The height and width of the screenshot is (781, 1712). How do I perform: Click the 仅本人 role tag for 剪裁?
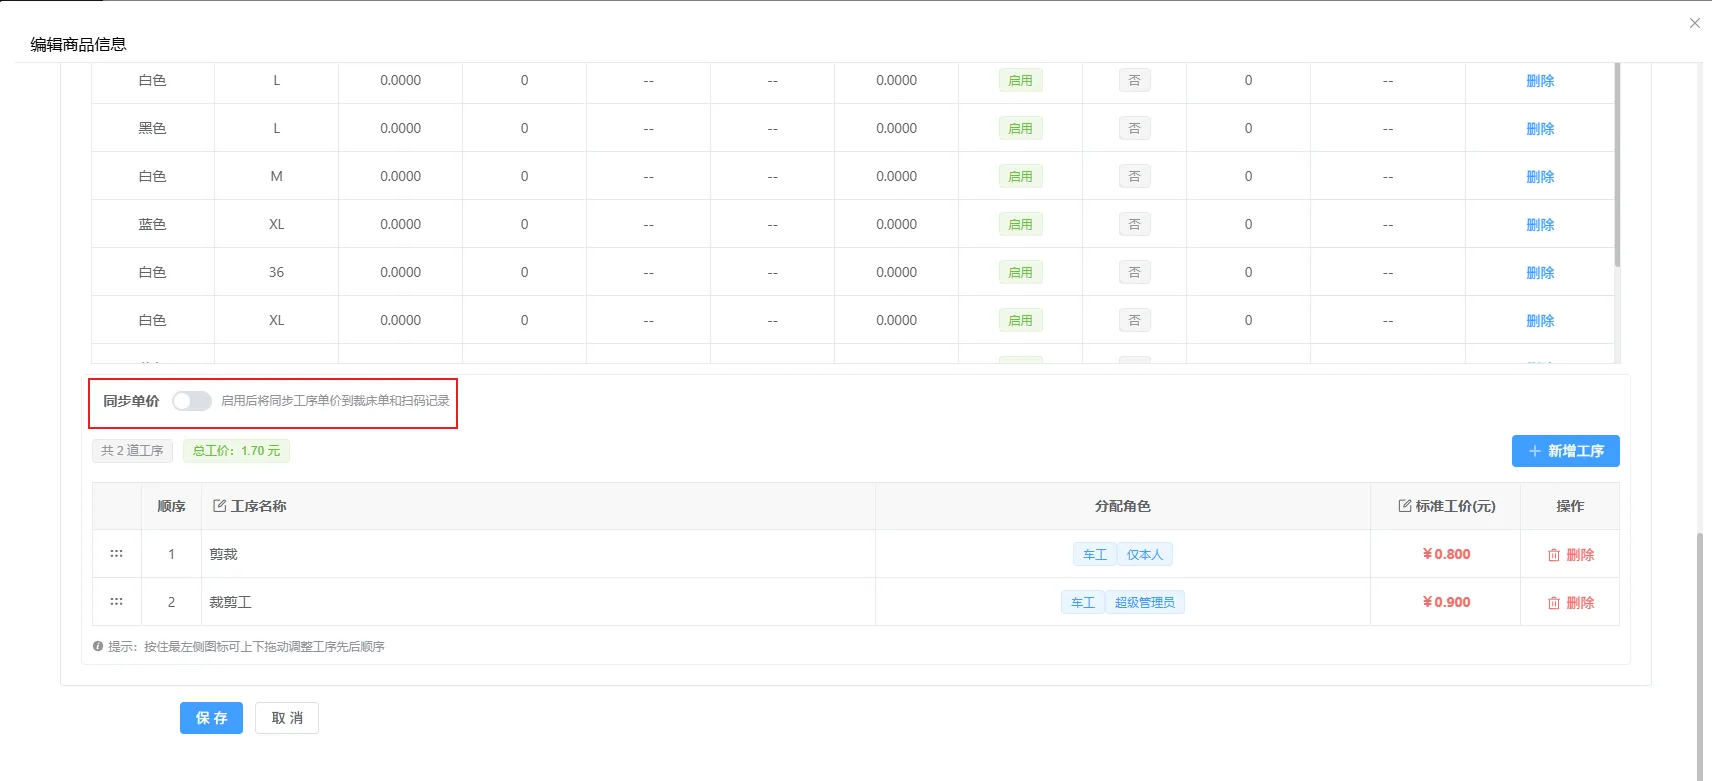[x=1145, y=554]
